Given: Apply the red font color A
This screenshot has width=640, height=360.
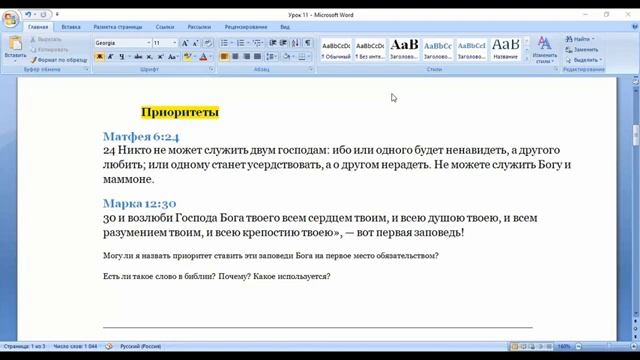Looking at the screenshot, I should click(x=203, y=57).
